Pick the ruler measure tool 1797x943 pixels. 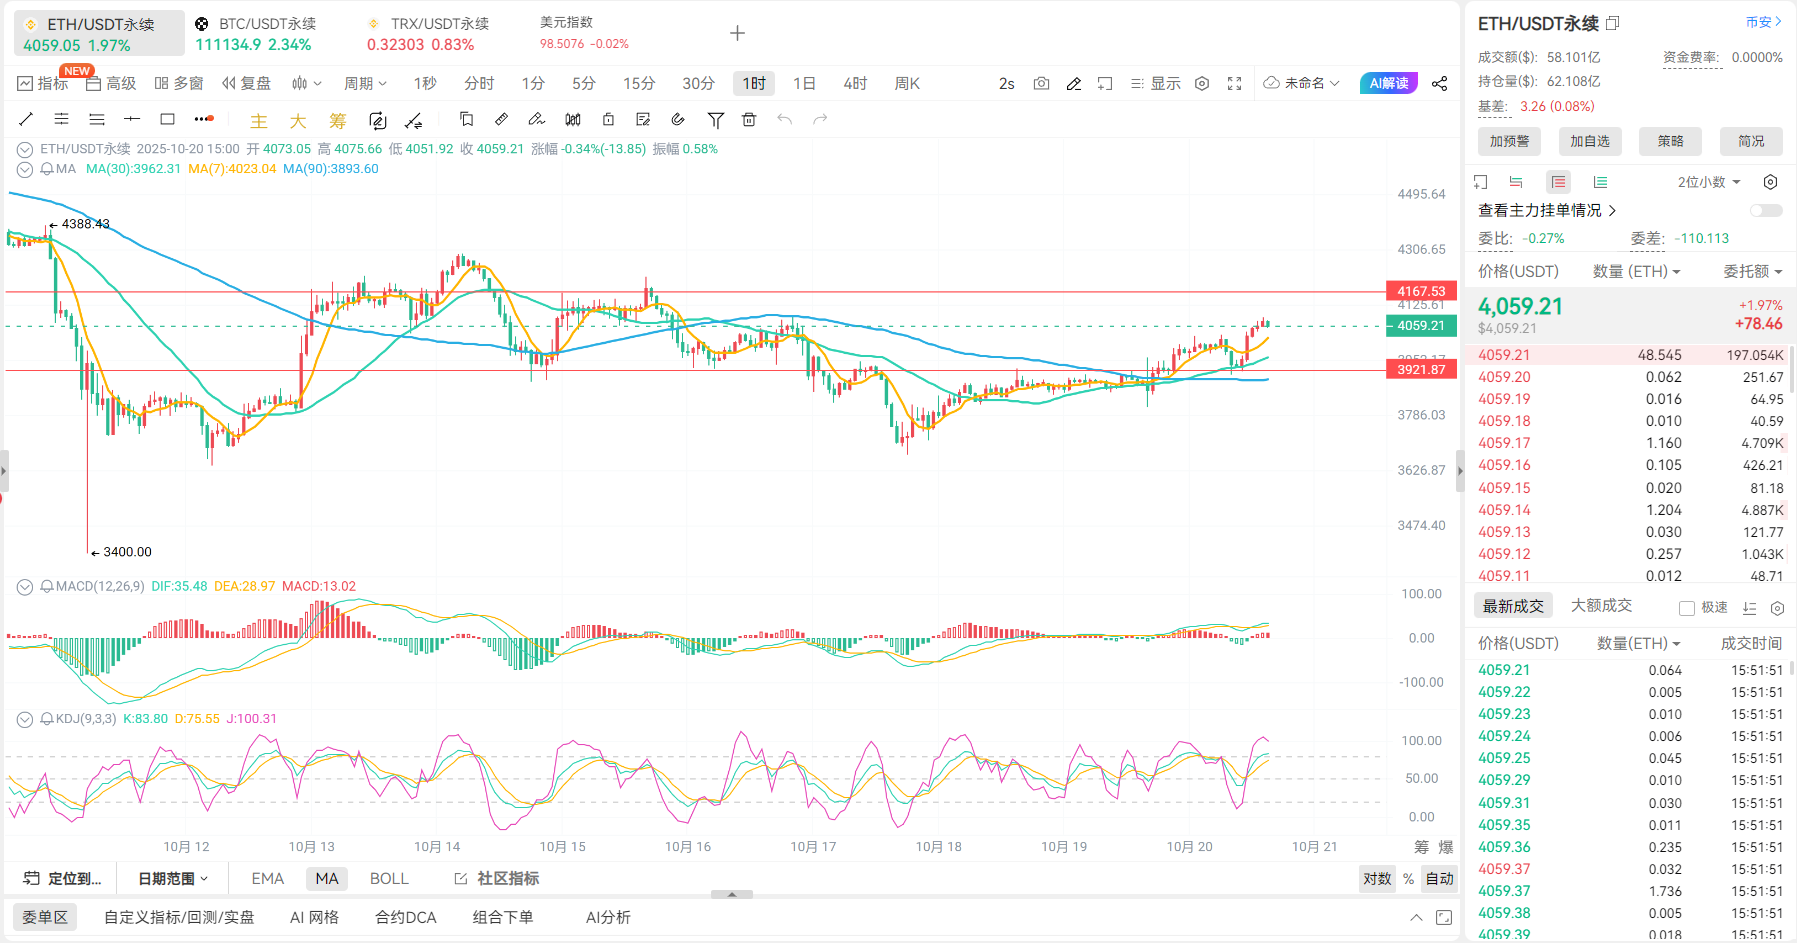[501, 119]
